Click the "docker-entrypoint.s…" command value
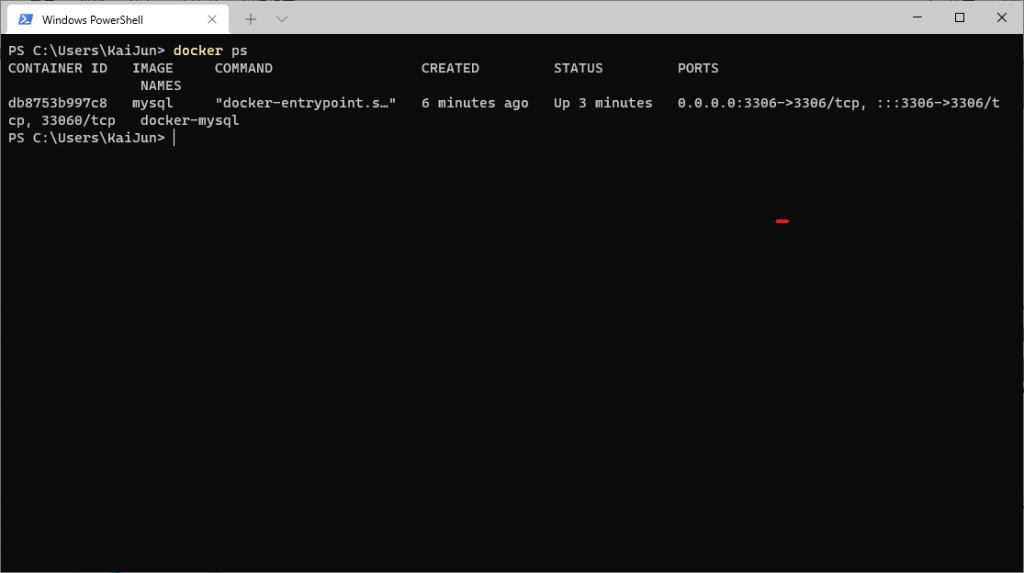Screen dimensions: 1024x573 point(306,103)
